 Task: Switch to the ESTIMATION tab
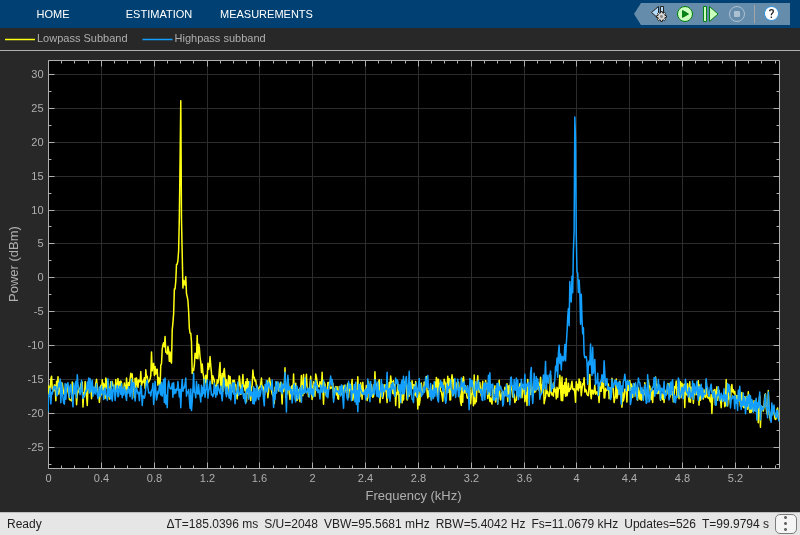[x=159, y=14]
